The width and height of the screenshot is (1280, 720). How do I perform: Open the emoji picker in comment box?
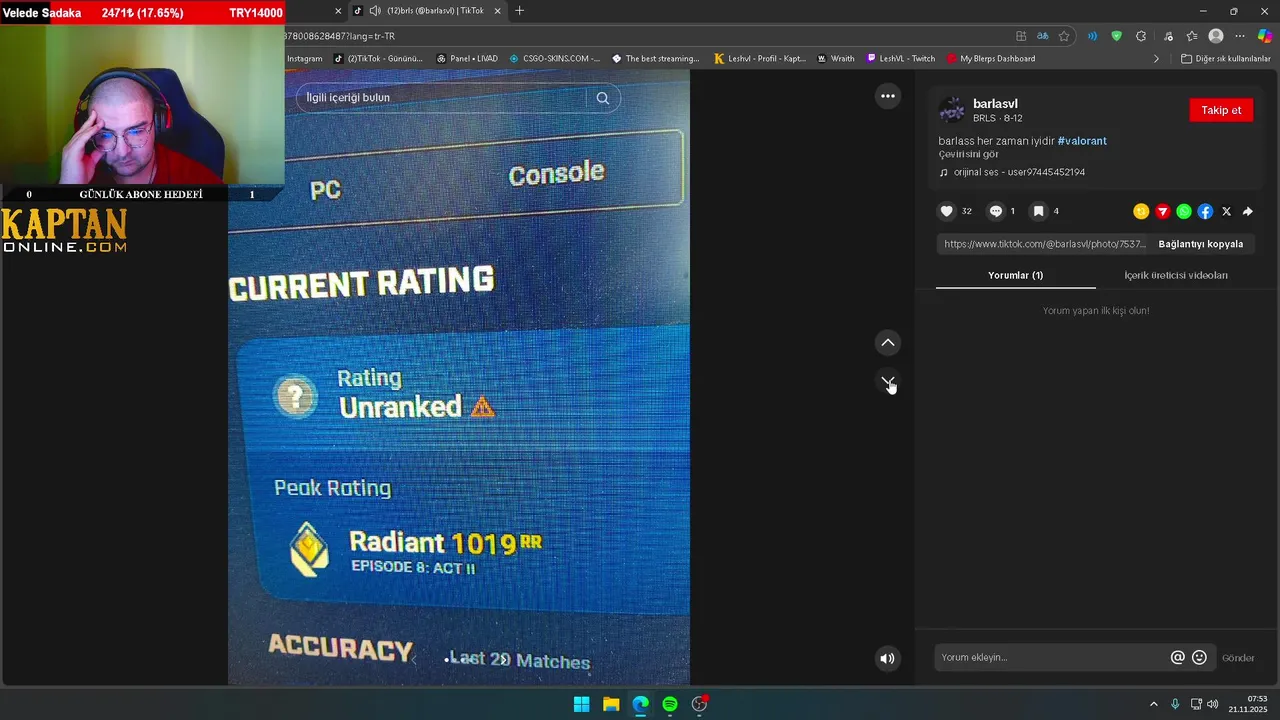tap(1199, 657)
